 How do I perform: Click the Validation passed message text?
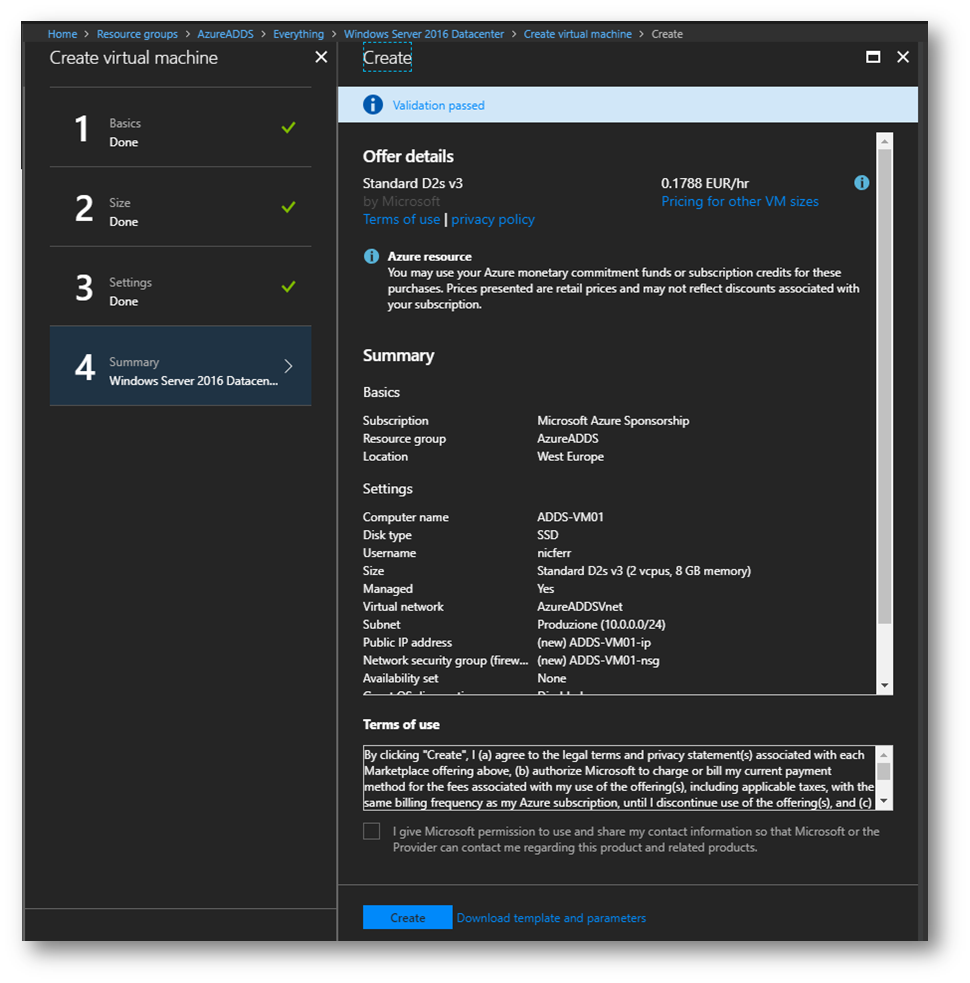tap(438, 105)
